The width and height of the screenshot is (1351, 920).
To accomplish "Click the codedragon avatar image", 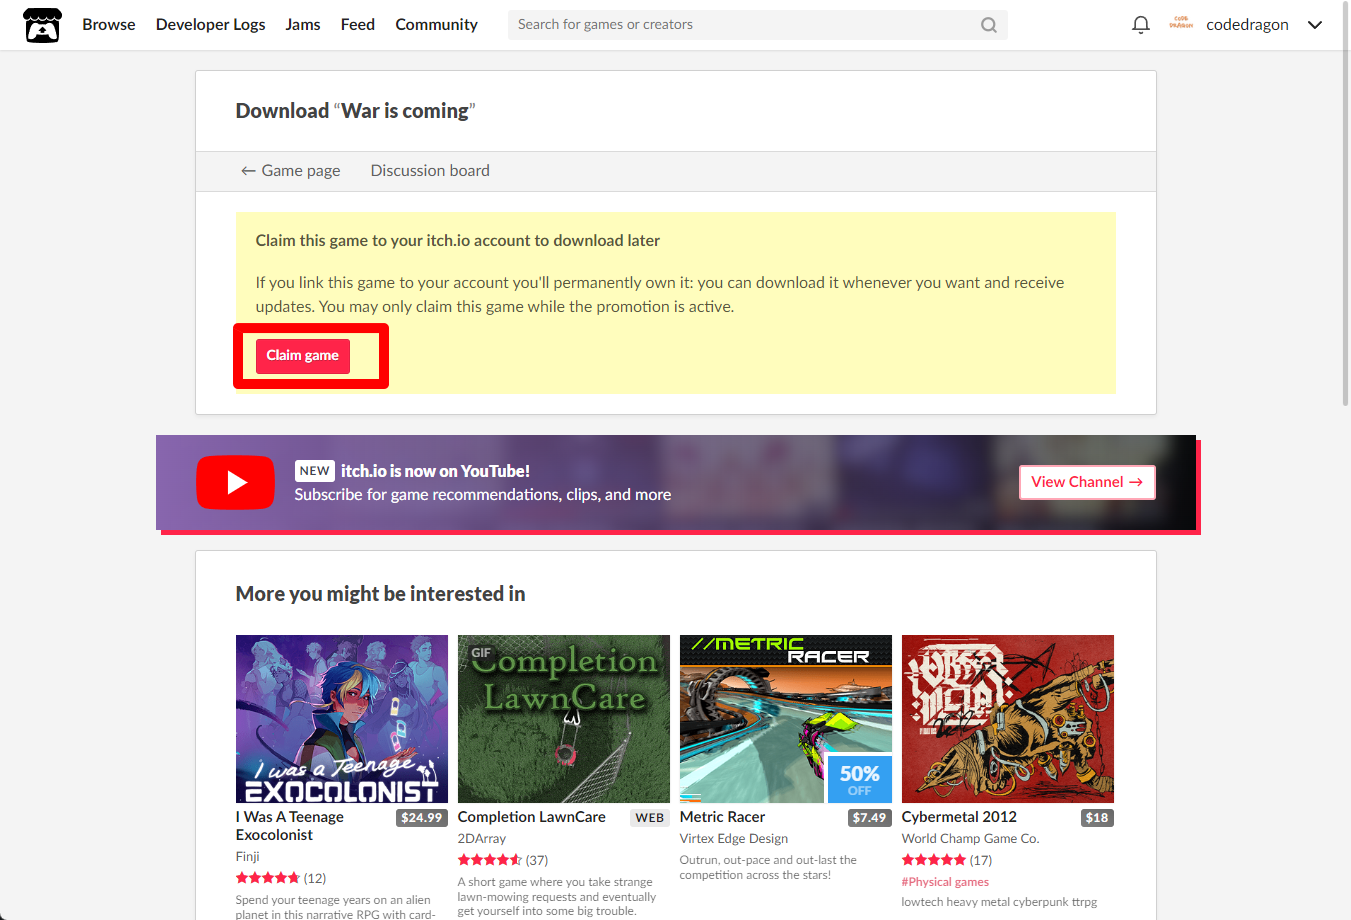I will click(x=1181, y=24).
